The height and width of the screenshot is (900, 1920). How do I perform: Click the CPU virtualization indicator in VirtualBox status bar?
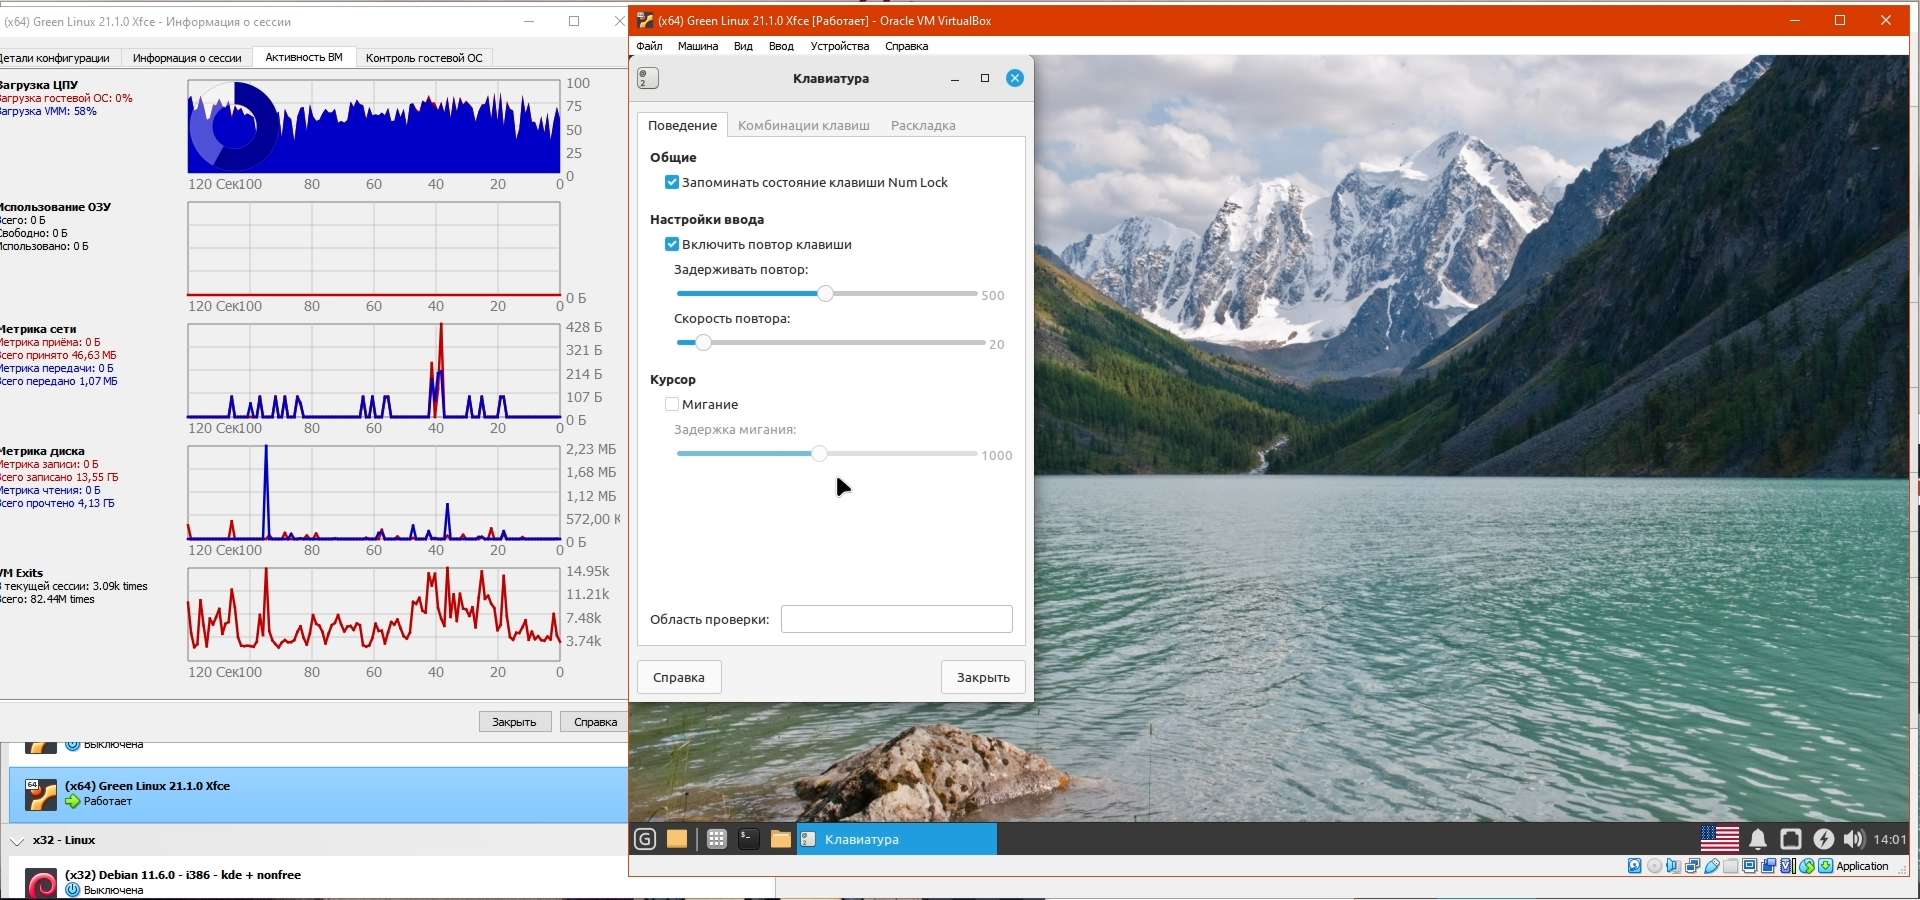(1787, 866)
